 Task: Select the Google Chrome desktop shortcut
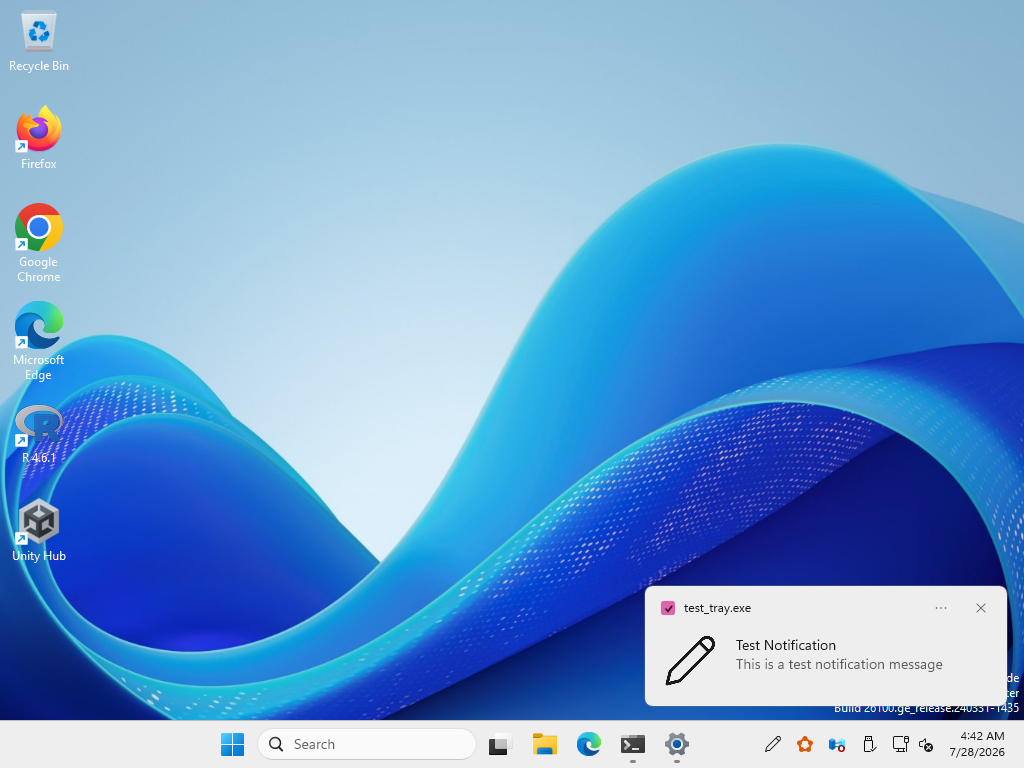pyautogui.click(x=39, y=243)
